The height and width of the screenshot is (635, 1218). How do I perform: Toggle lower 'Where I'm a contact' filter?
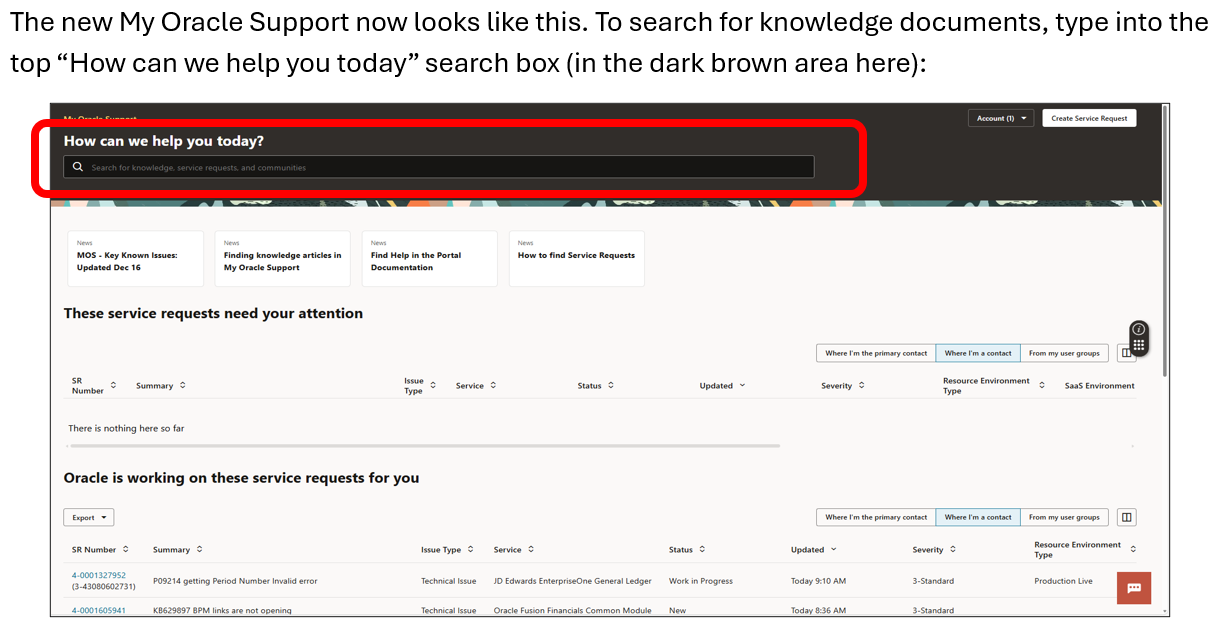pyautogui.click(x=977, y=517)
